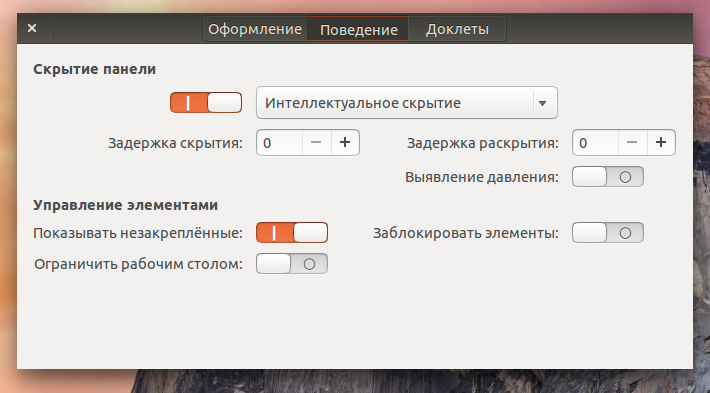The width and height of the screenshot is (710, 393).
Task: Disable the Показывать незакреплённые switch
Action: pos(292,233)
